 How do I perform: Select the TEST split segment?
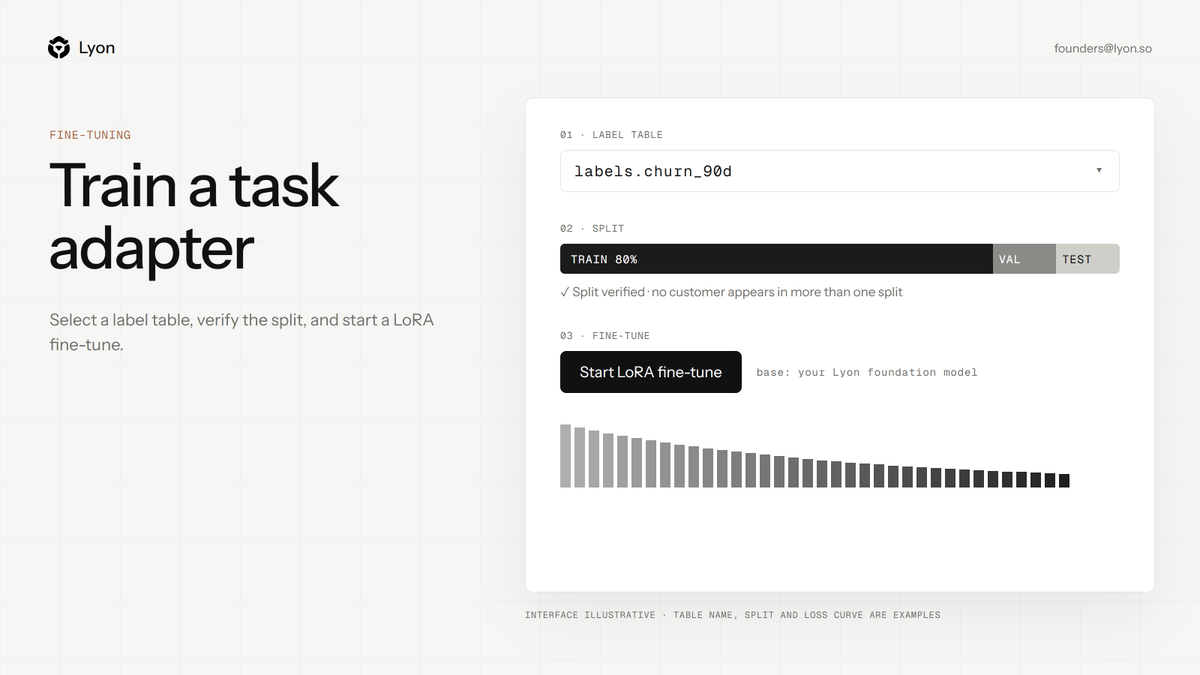pyautogui.click(x=1087, y=259)
